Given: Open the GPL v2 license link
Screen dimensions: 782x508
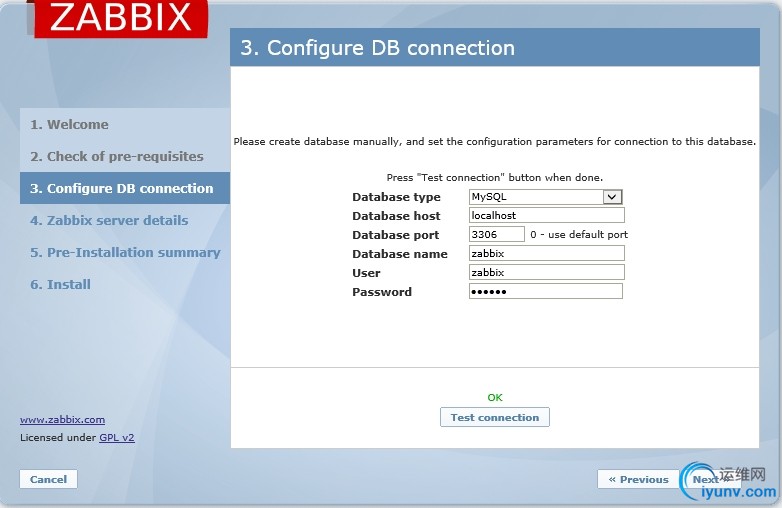Looking at the screenshot, I should click(117, 438).
